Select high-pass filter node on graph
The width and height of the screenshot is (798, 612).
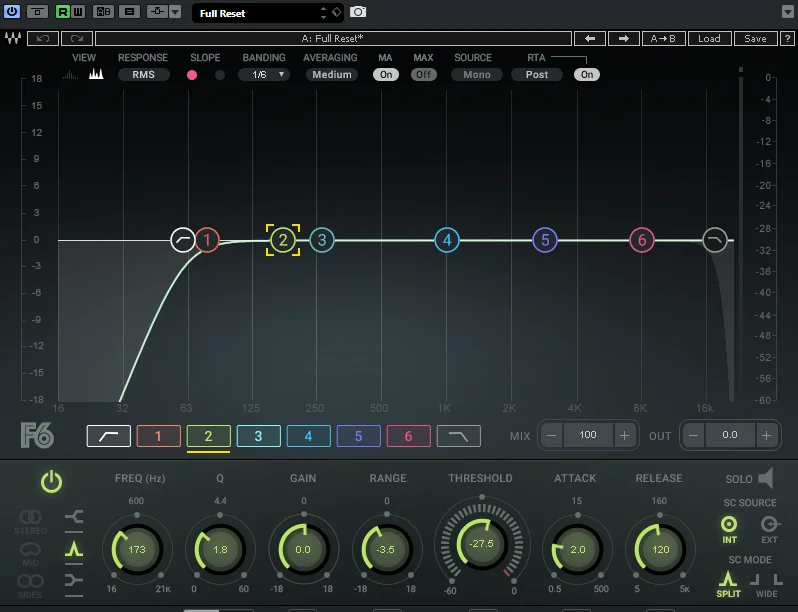pos(183,240)
